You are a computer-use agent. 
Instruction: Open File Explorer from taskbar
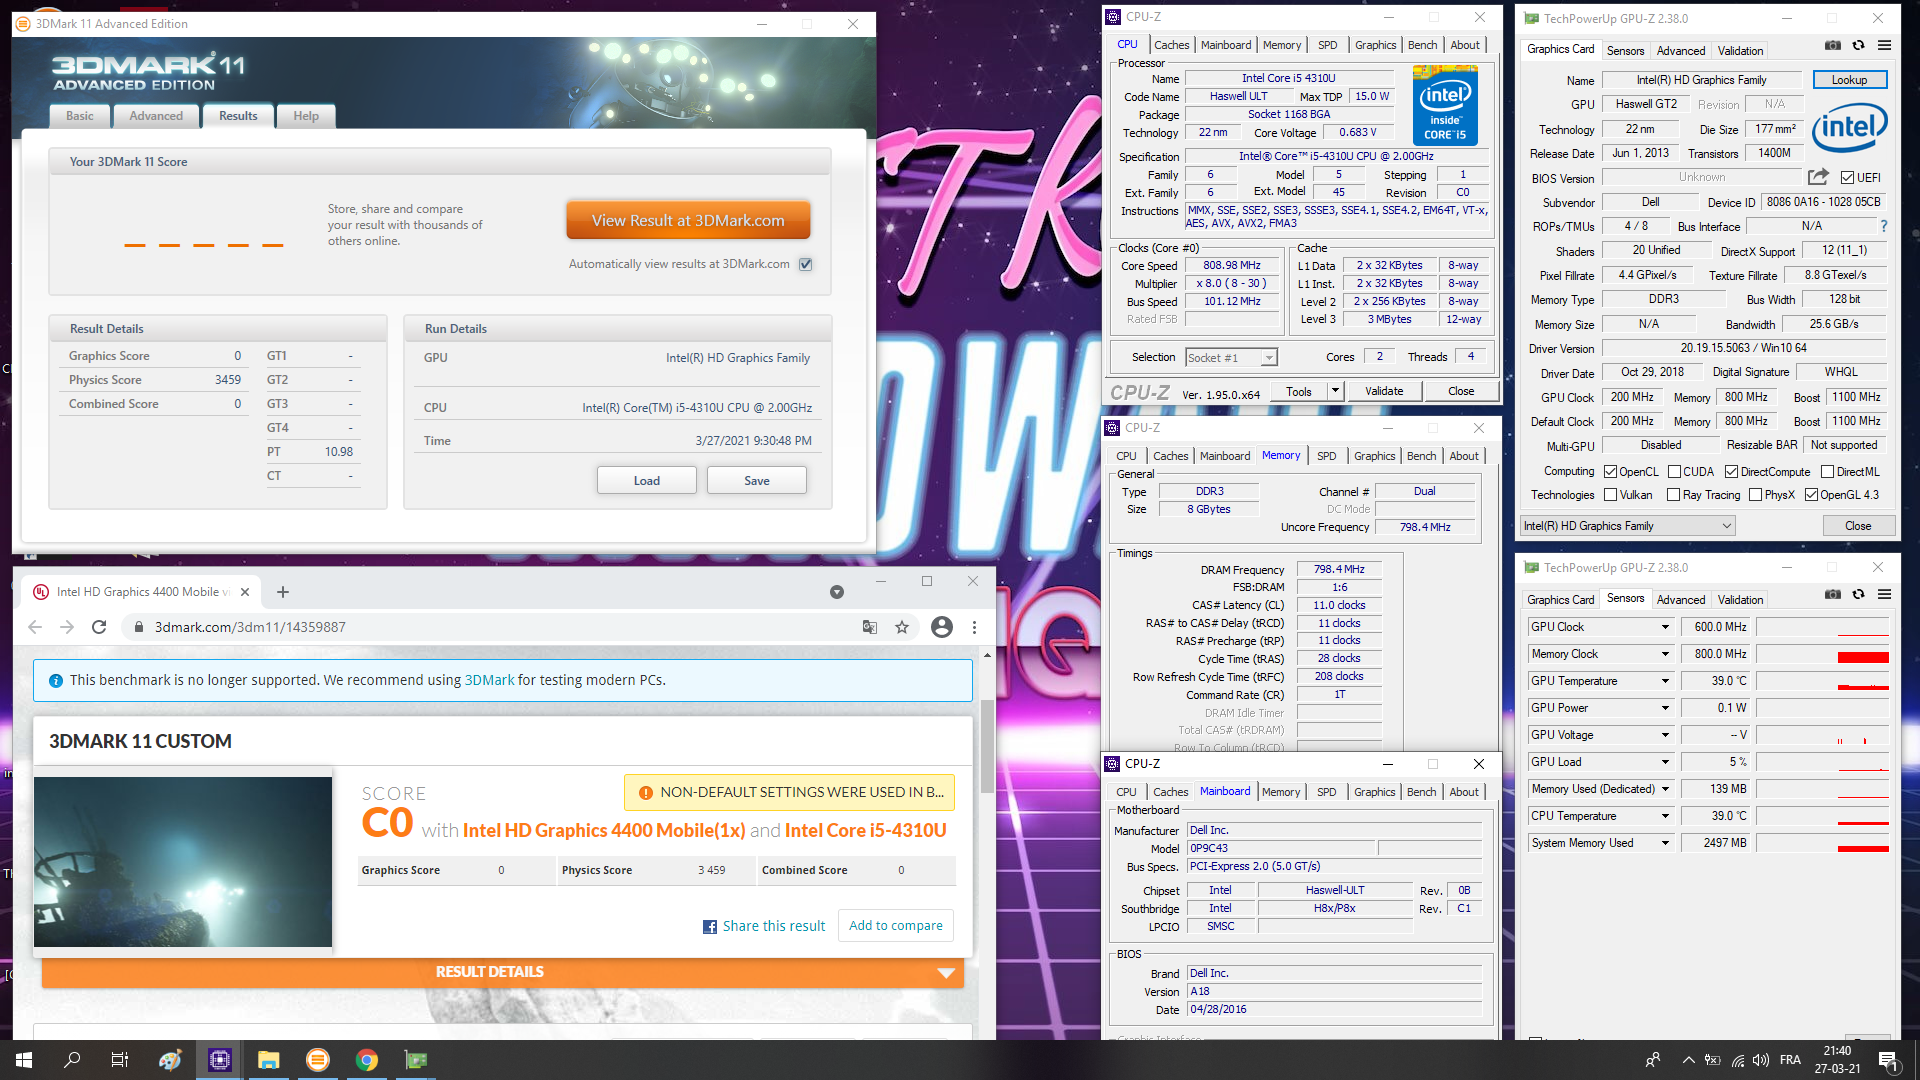[x=268, y=1060]
